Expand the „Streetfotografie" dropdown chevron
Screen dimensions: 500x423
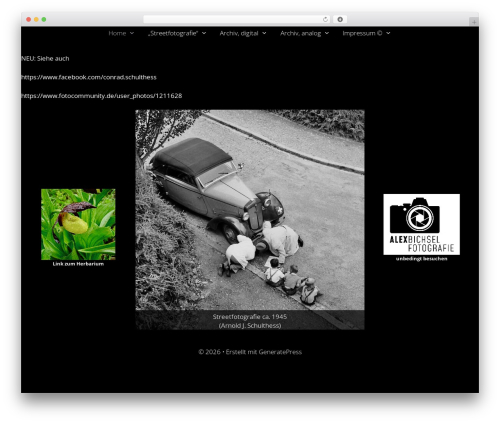coord(204,33)
